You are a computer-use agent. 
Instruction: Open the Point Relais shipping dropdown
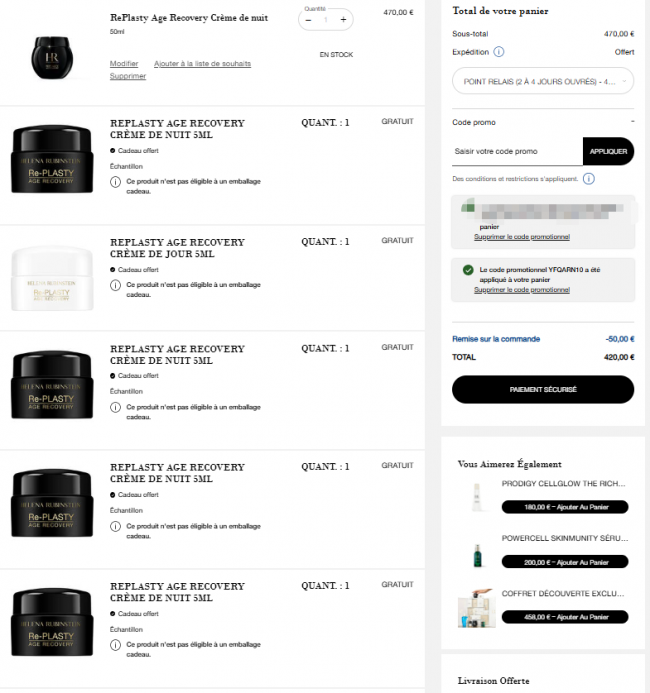[x=543, y=81]
